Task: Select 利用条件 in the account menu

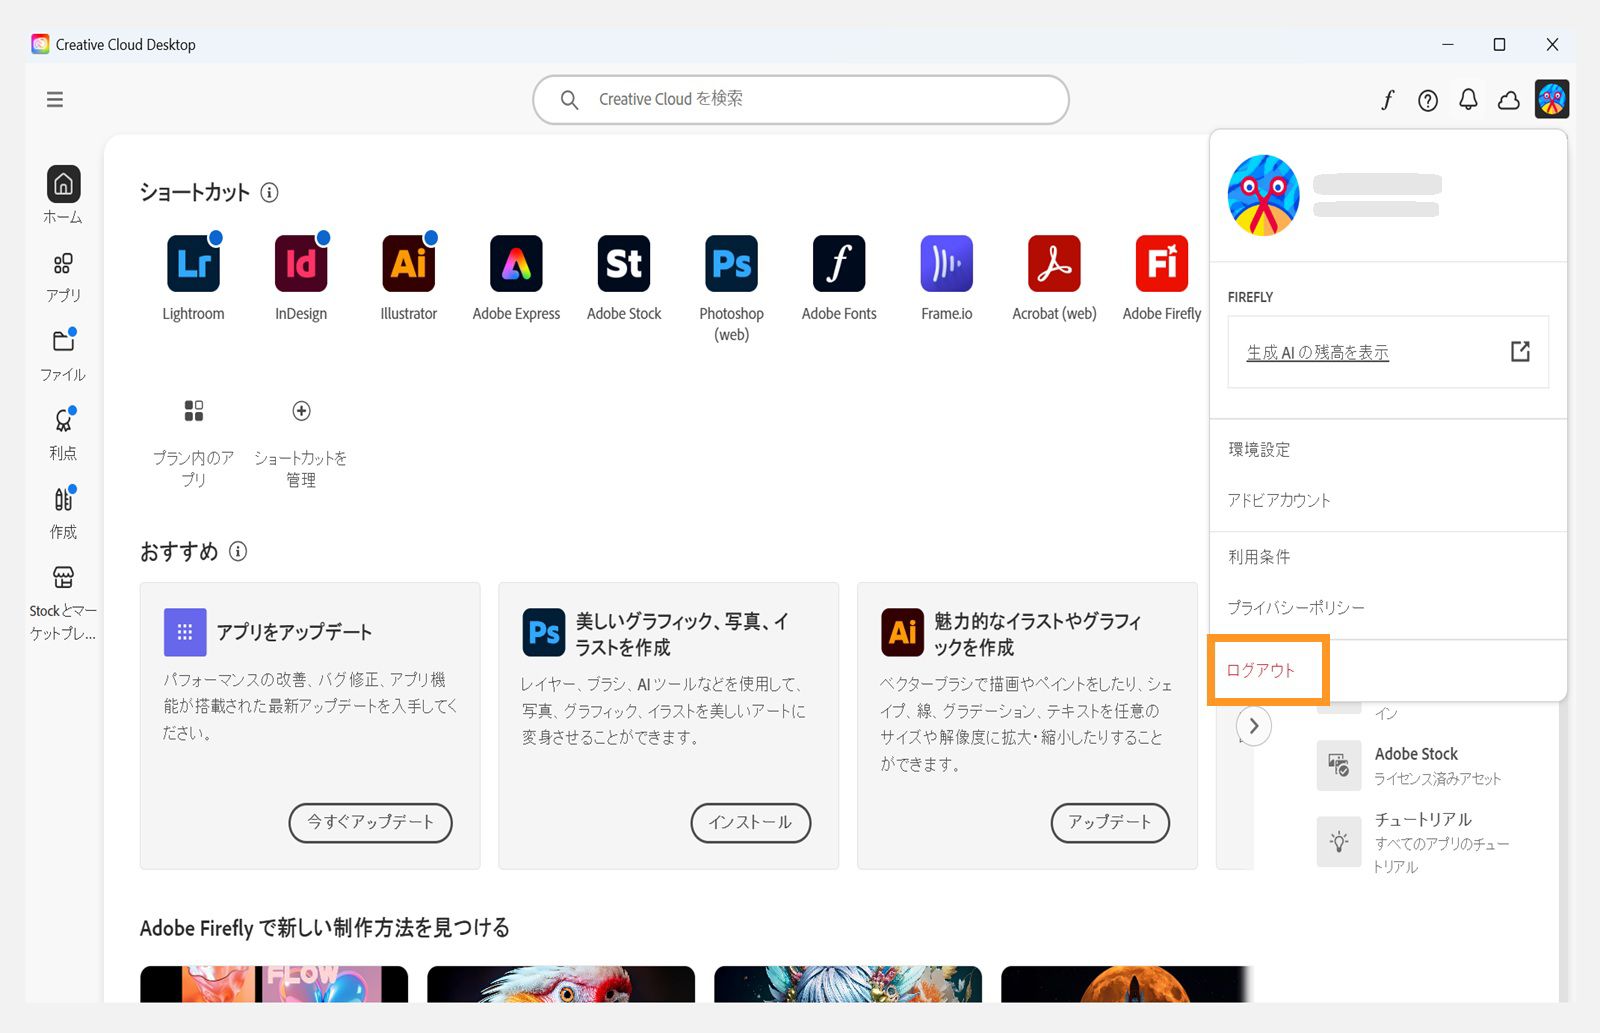Action: 1259,556
